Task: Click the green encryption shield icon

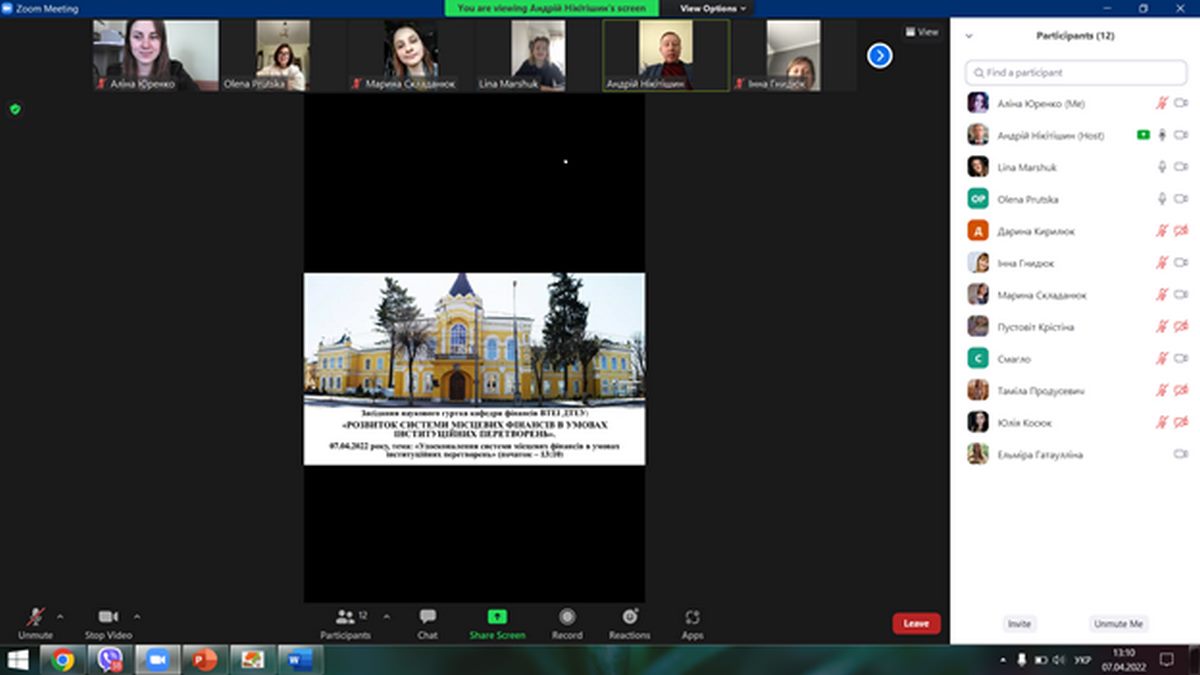Action: pyautogui.click(x=15, y=109)
